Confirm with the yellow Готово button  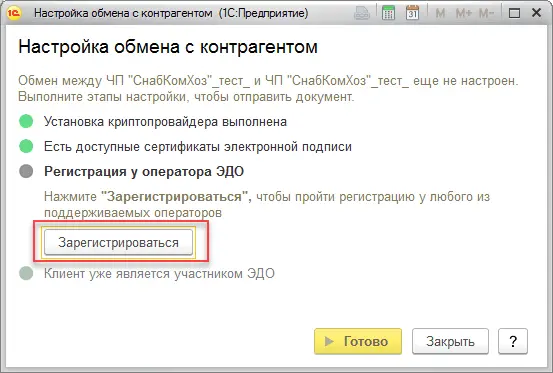click(358, 341)
